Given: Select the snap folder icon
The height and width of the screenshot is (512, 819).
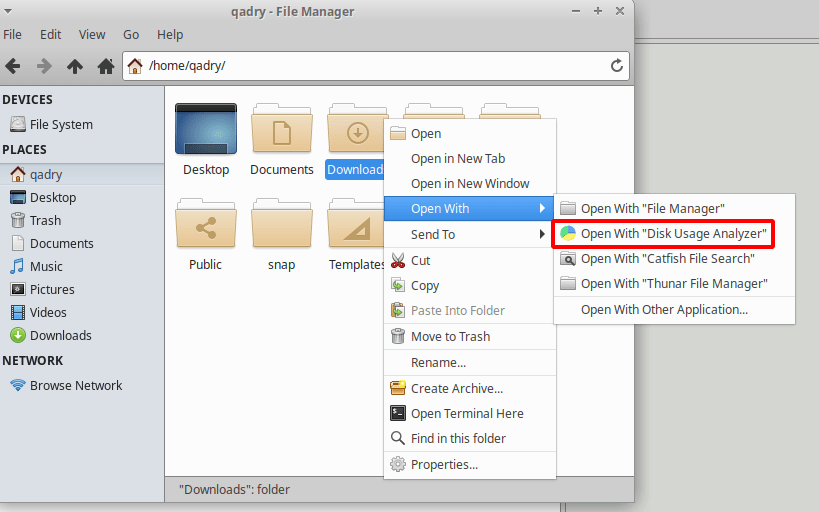Looking at the screenshot, I should tap(282, 224).
